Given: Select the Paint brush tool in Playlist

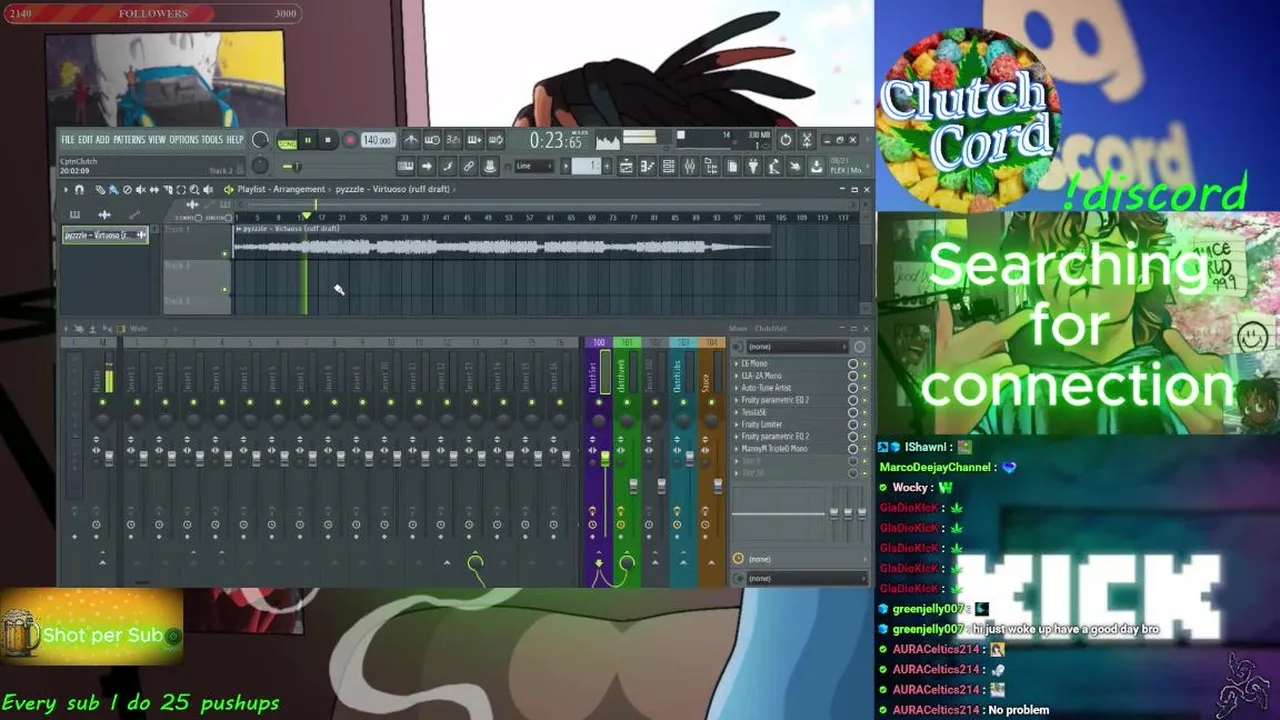Looking at the screenshot, I should coord(114,190).
